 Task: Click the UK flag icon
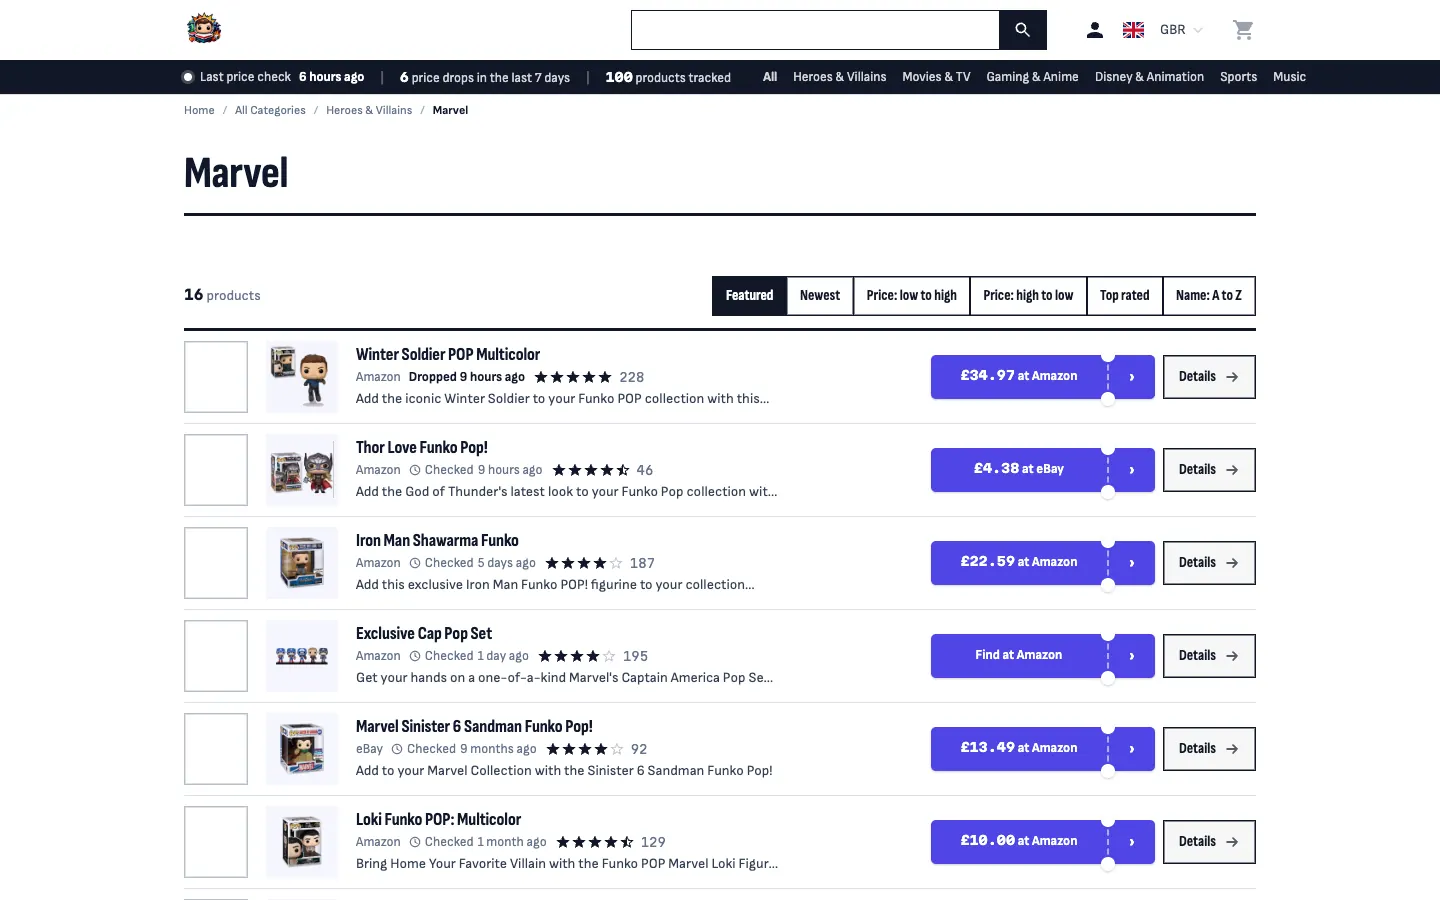point(1133,30)
